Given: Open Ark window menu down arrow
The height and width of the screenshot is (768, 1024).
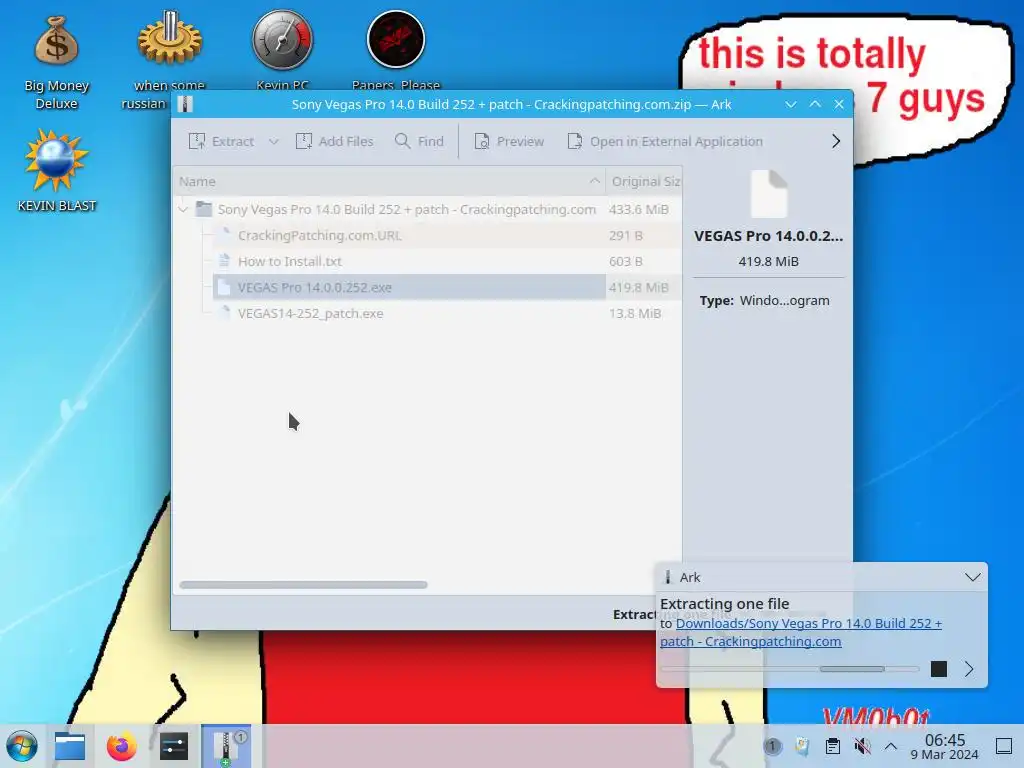Looking at the screenshot, I should [x=791, y=104].
